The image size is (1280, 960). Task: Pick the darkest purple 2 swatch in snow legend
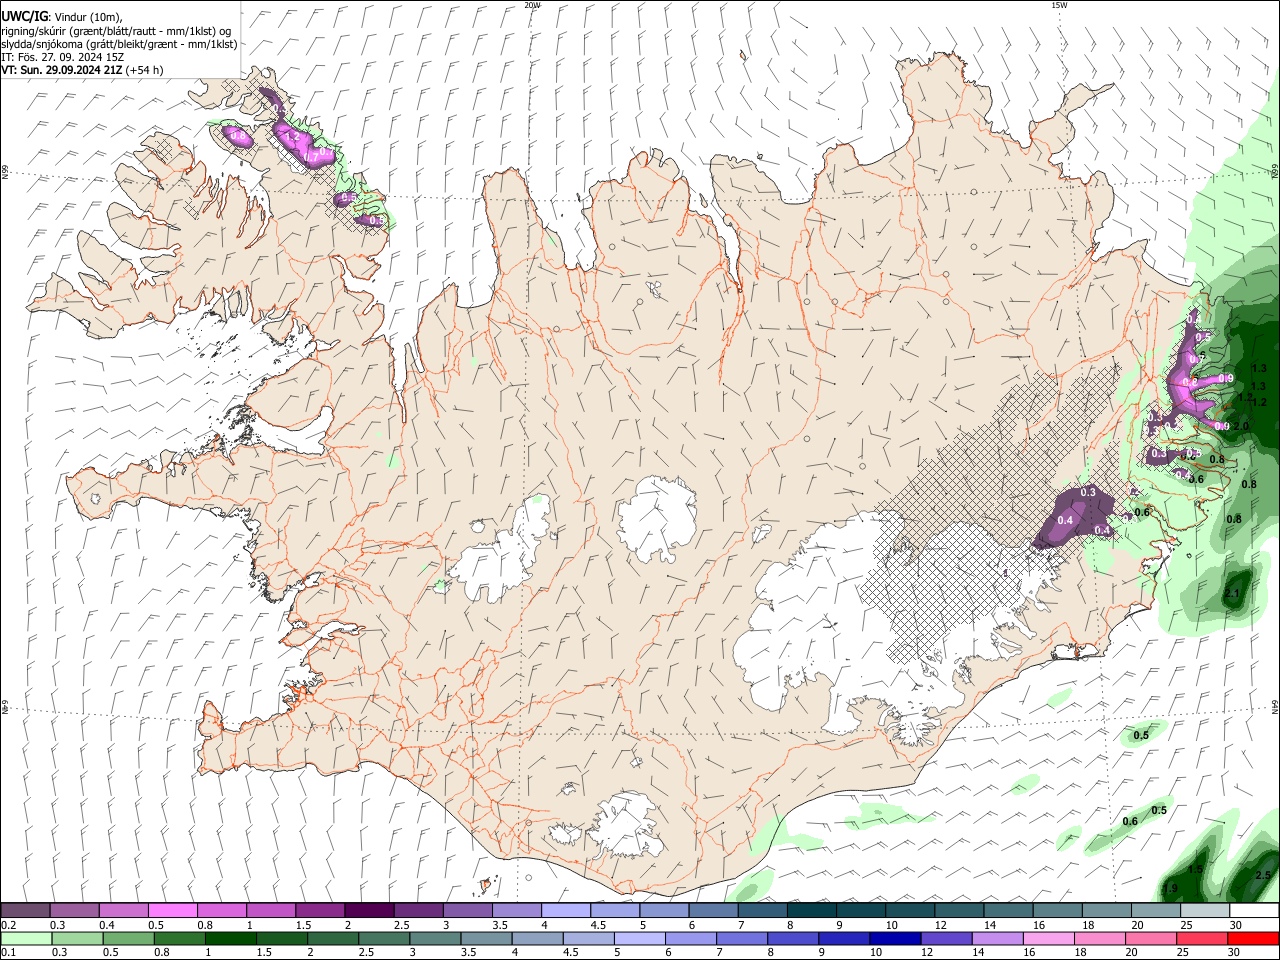coord(369,910)
